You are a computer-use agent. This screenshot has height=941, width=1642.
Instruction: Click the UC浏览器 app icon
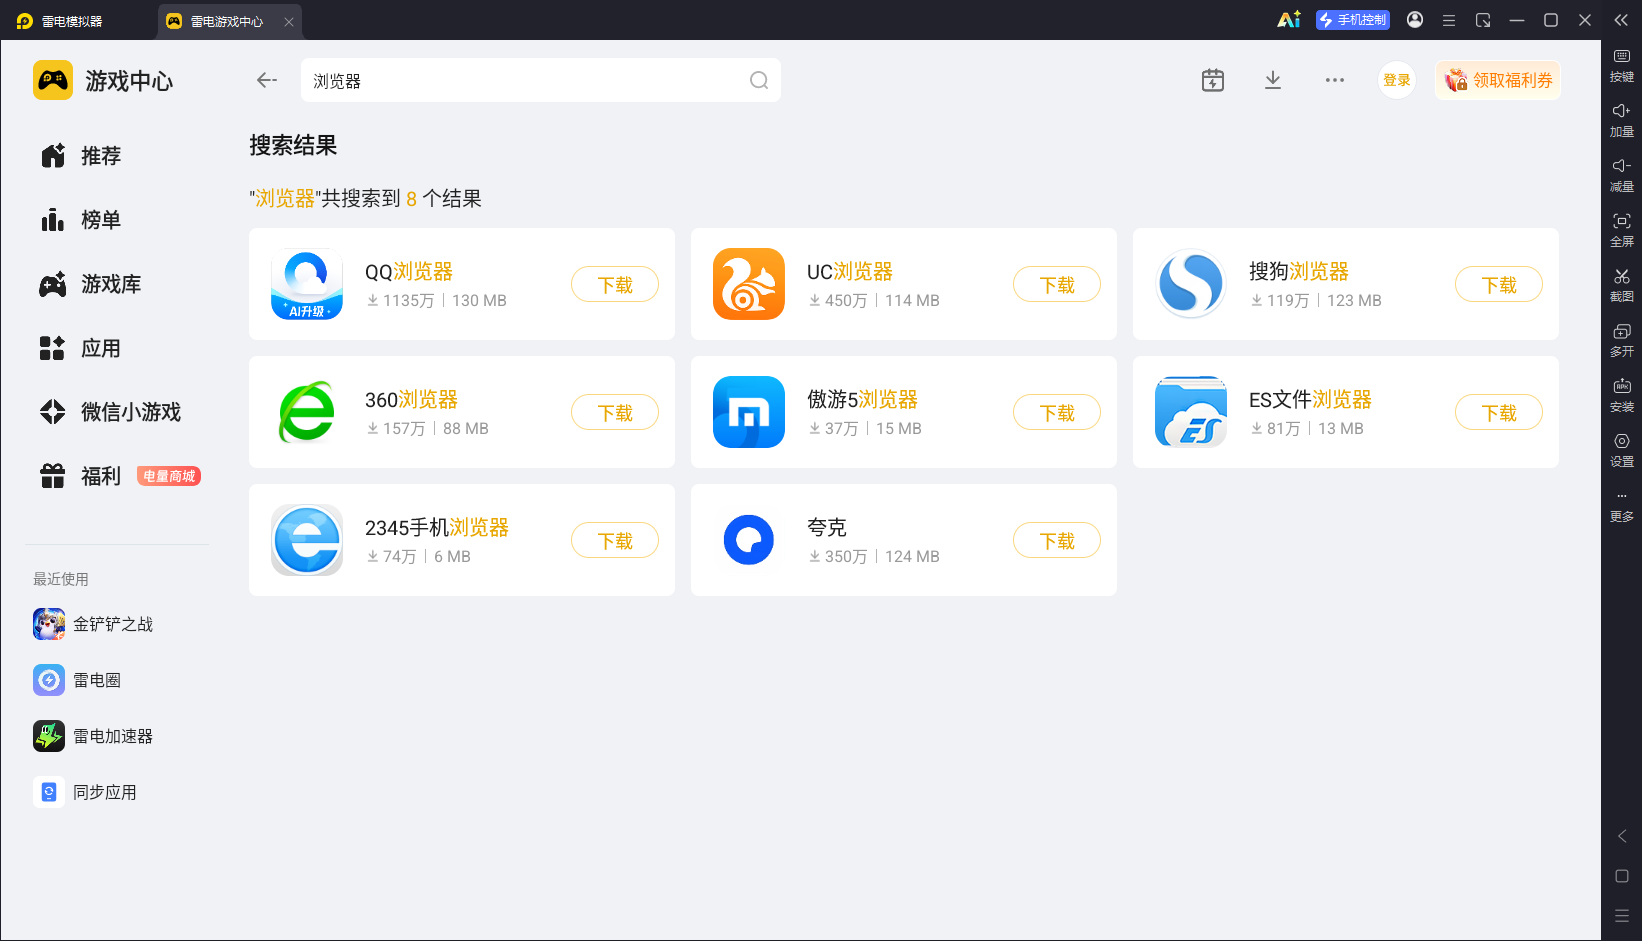tap(749, 284)
